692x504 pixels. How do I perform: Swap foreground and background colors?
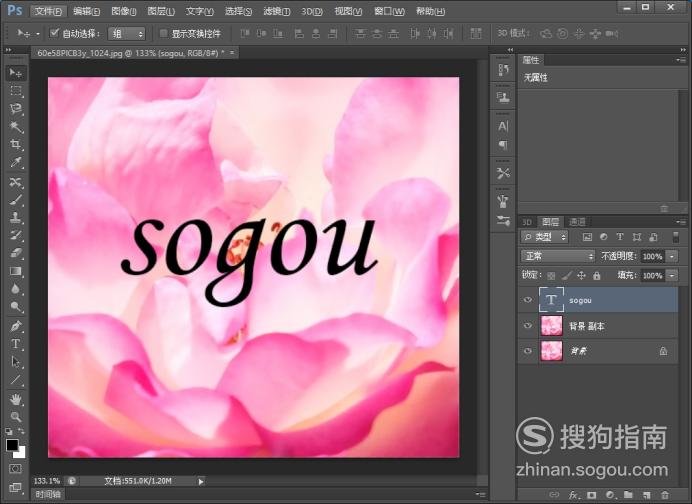pos(21,432)
